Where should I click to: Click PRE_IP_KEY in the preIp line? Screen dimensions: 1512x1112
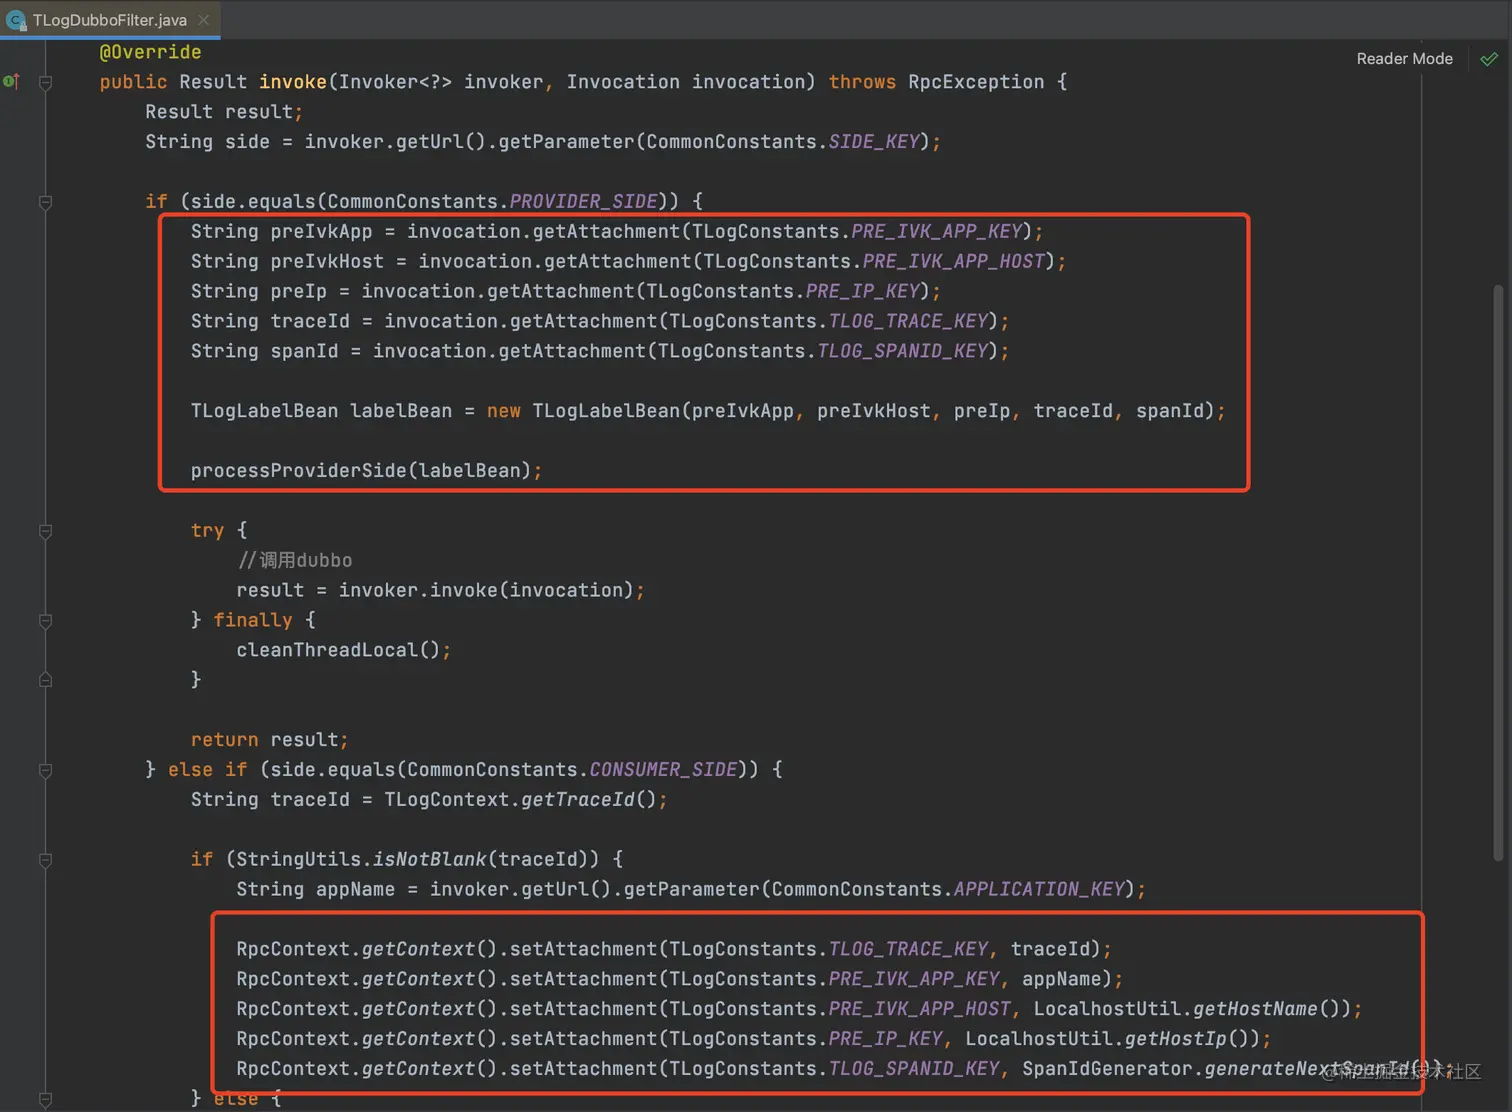point(862,291)
